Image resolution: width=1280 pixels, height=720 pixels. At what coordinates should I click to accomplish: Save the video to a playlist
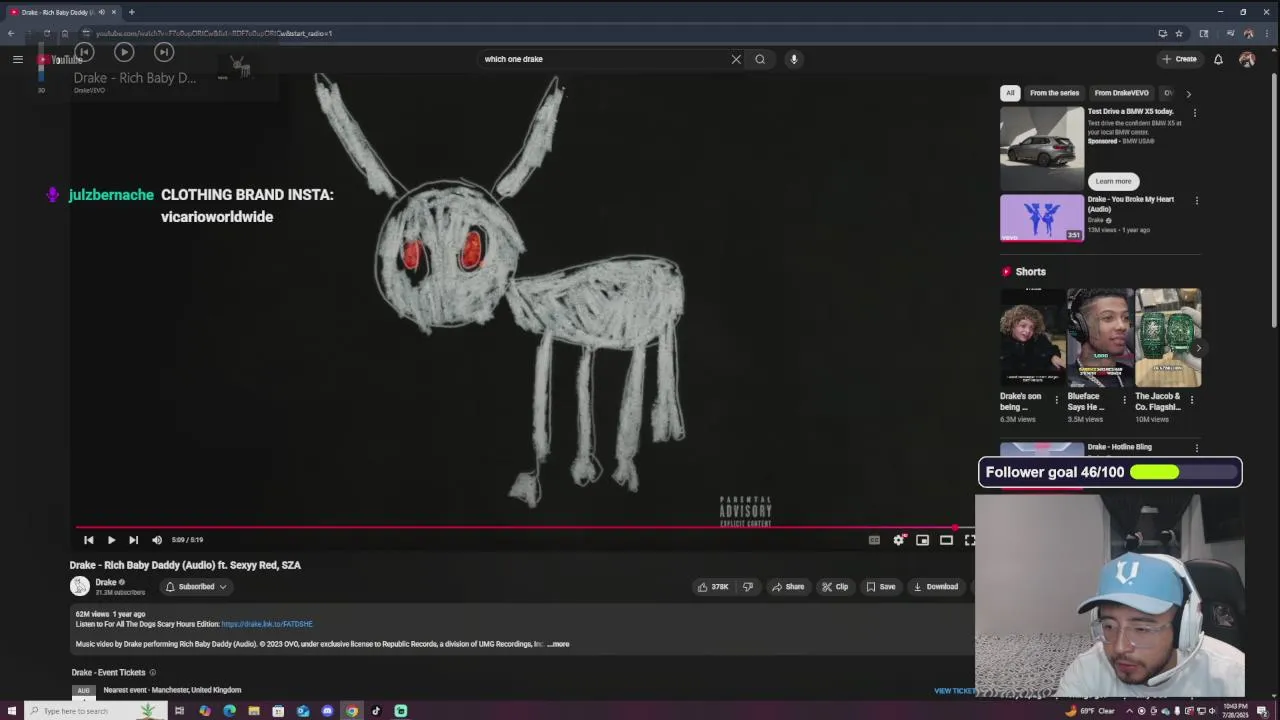[881, 587]
